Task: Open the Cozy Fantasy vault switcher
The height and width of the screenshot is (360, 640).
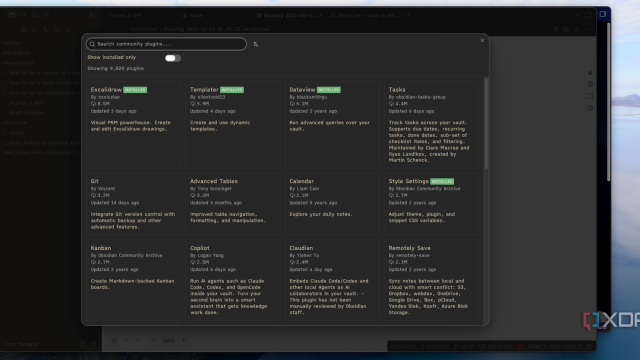Action: (22, 344)
